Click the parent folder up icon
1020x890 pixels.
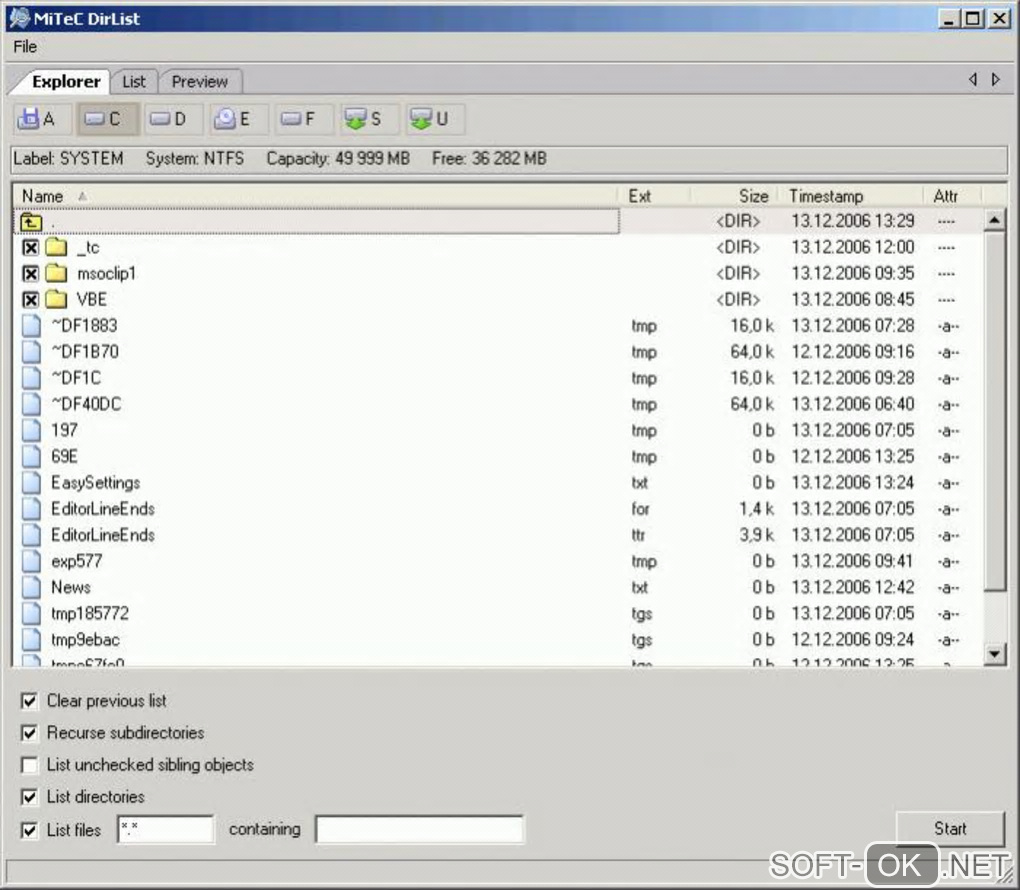31,222
